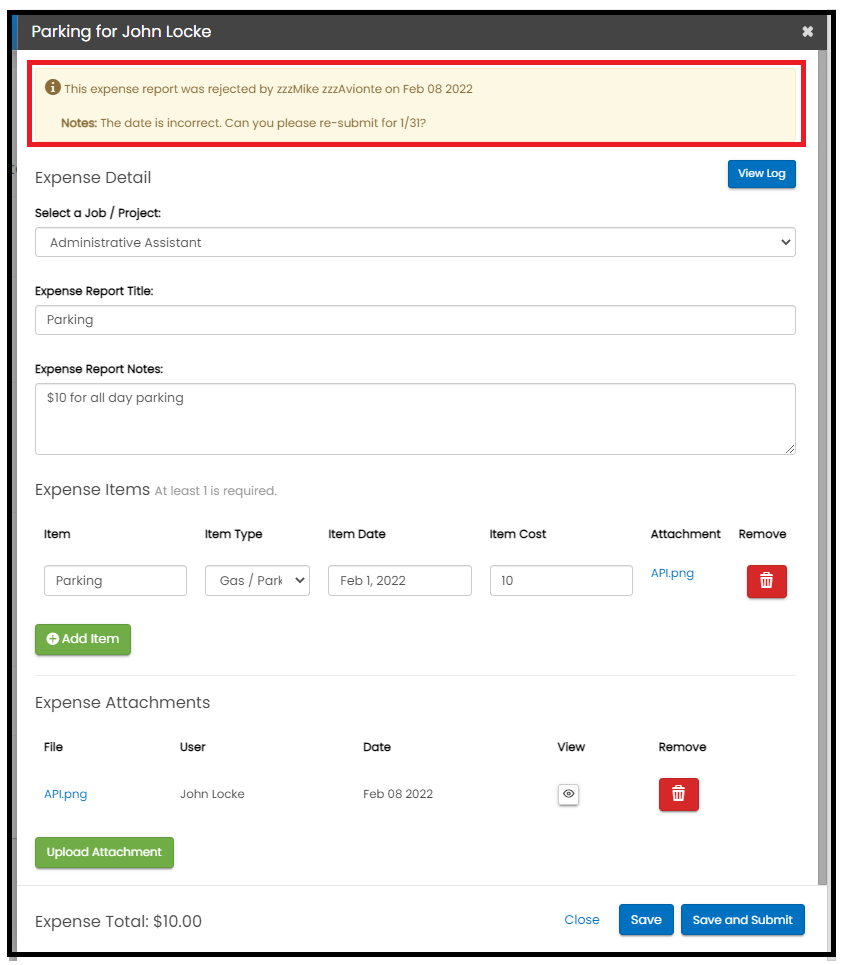Screen dimensions: 845x965
Task: Click the Item Cost column header
Action: pyautogui.click(x=518, y=534)
